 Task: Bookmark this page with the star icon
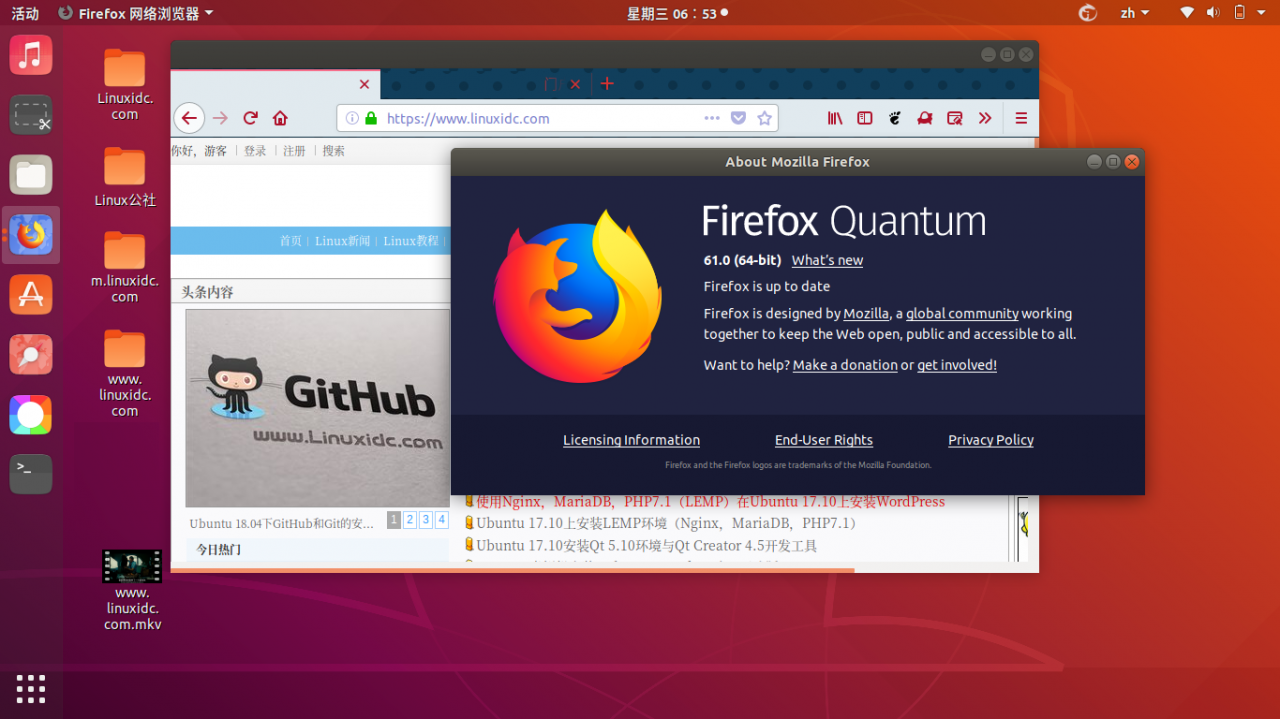(x=765, y=118)
